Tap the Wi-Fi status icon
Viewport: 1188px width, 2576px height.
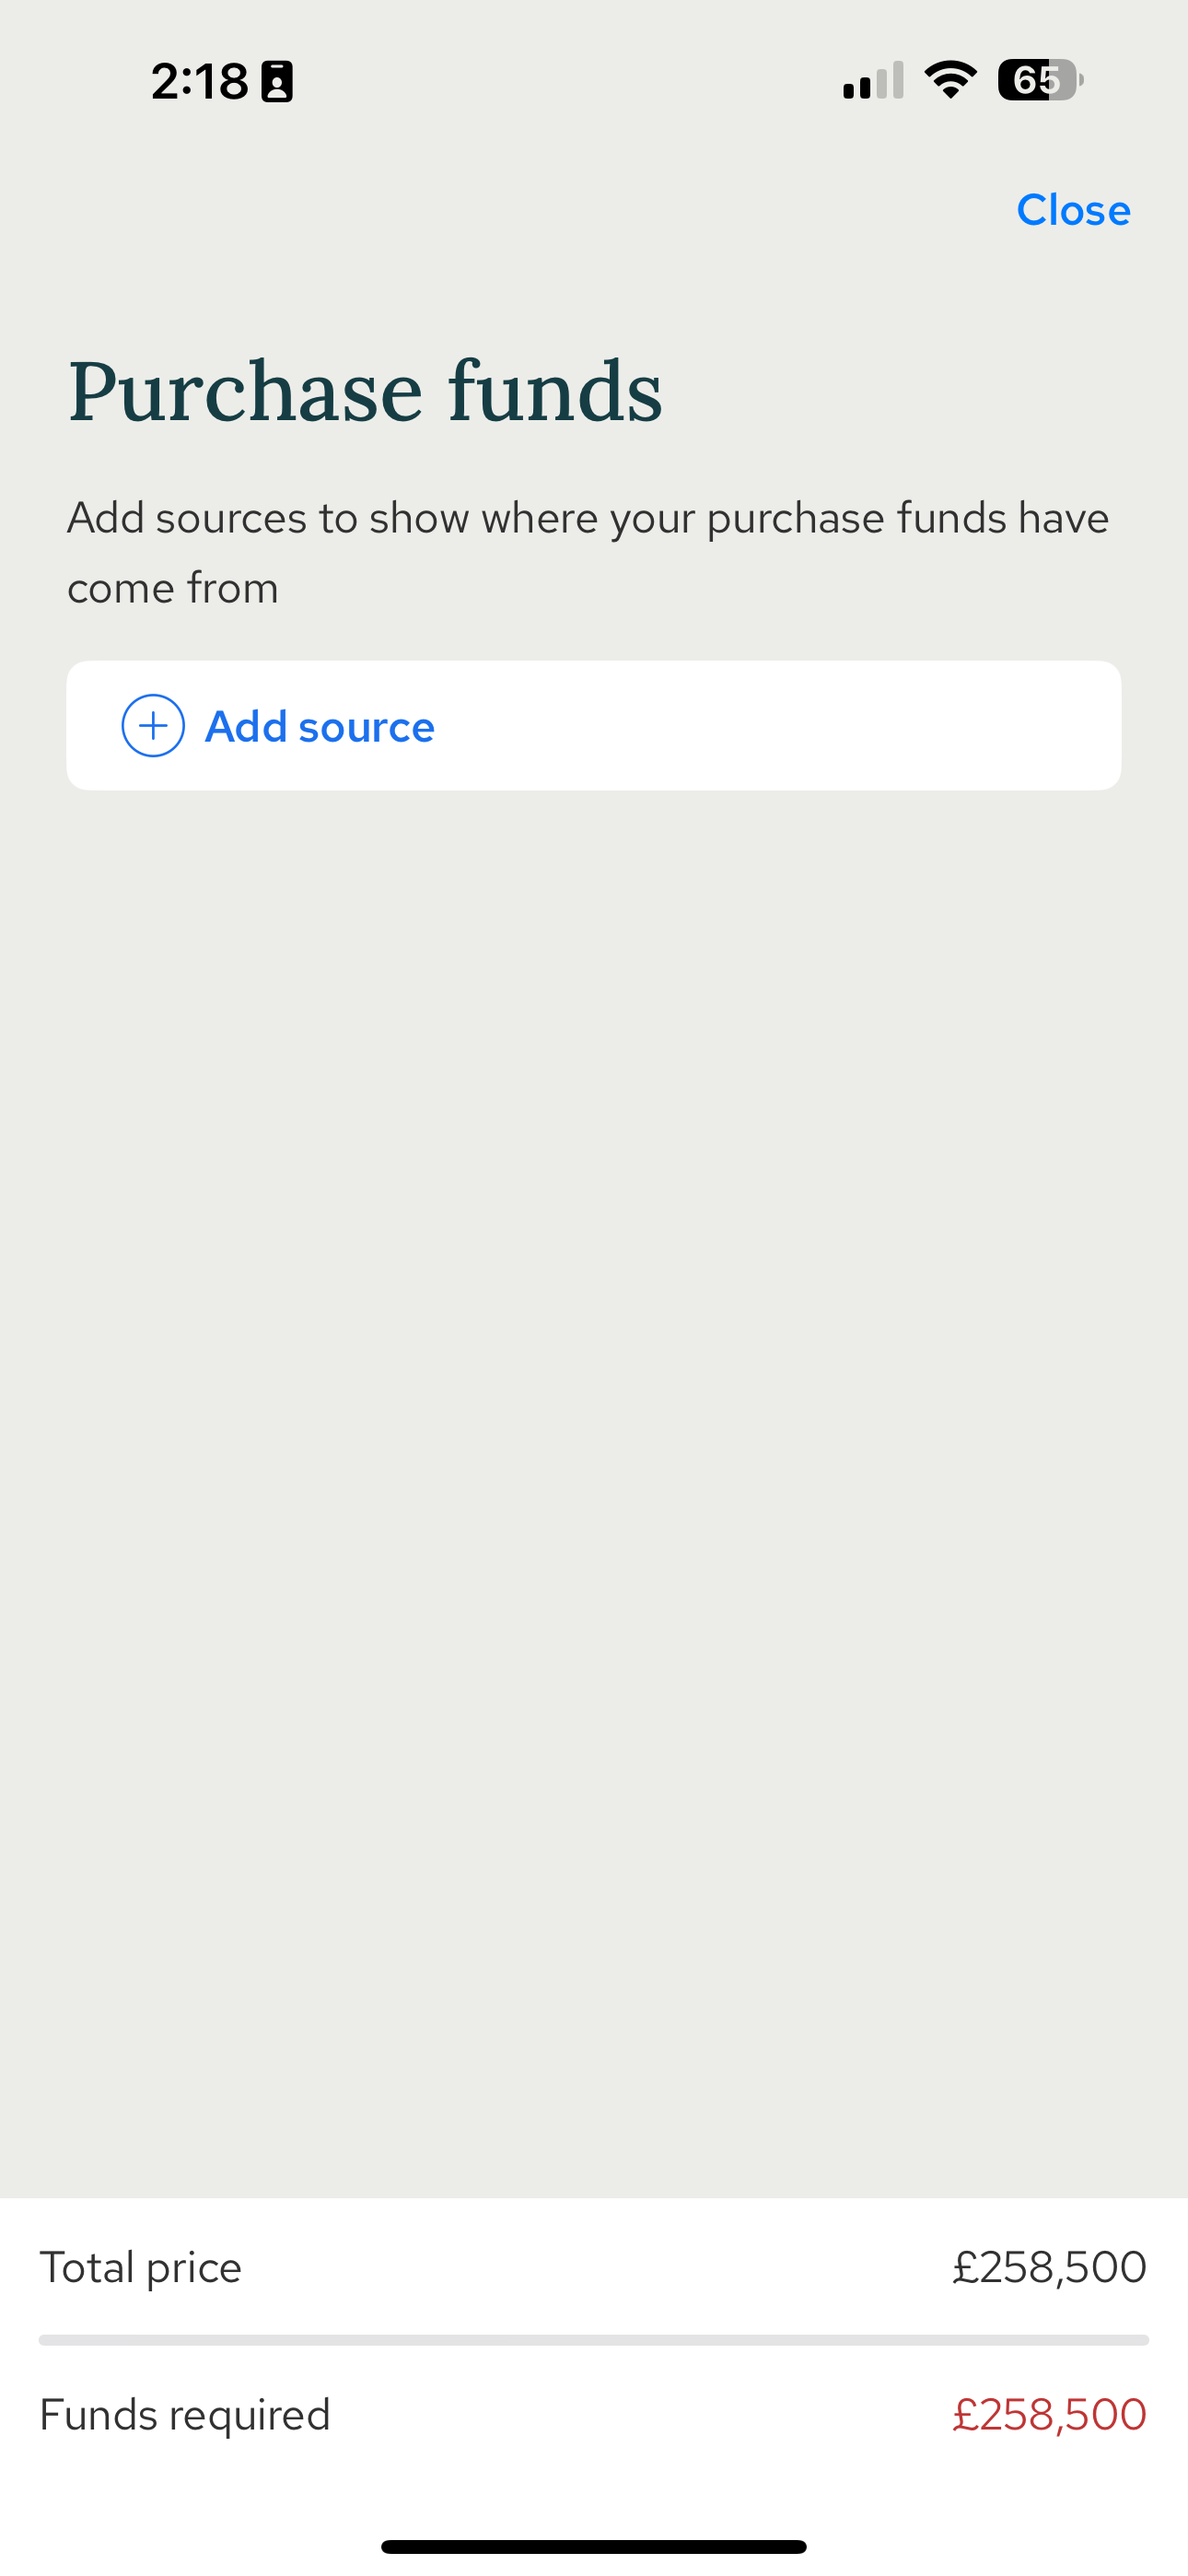point(951,80)
